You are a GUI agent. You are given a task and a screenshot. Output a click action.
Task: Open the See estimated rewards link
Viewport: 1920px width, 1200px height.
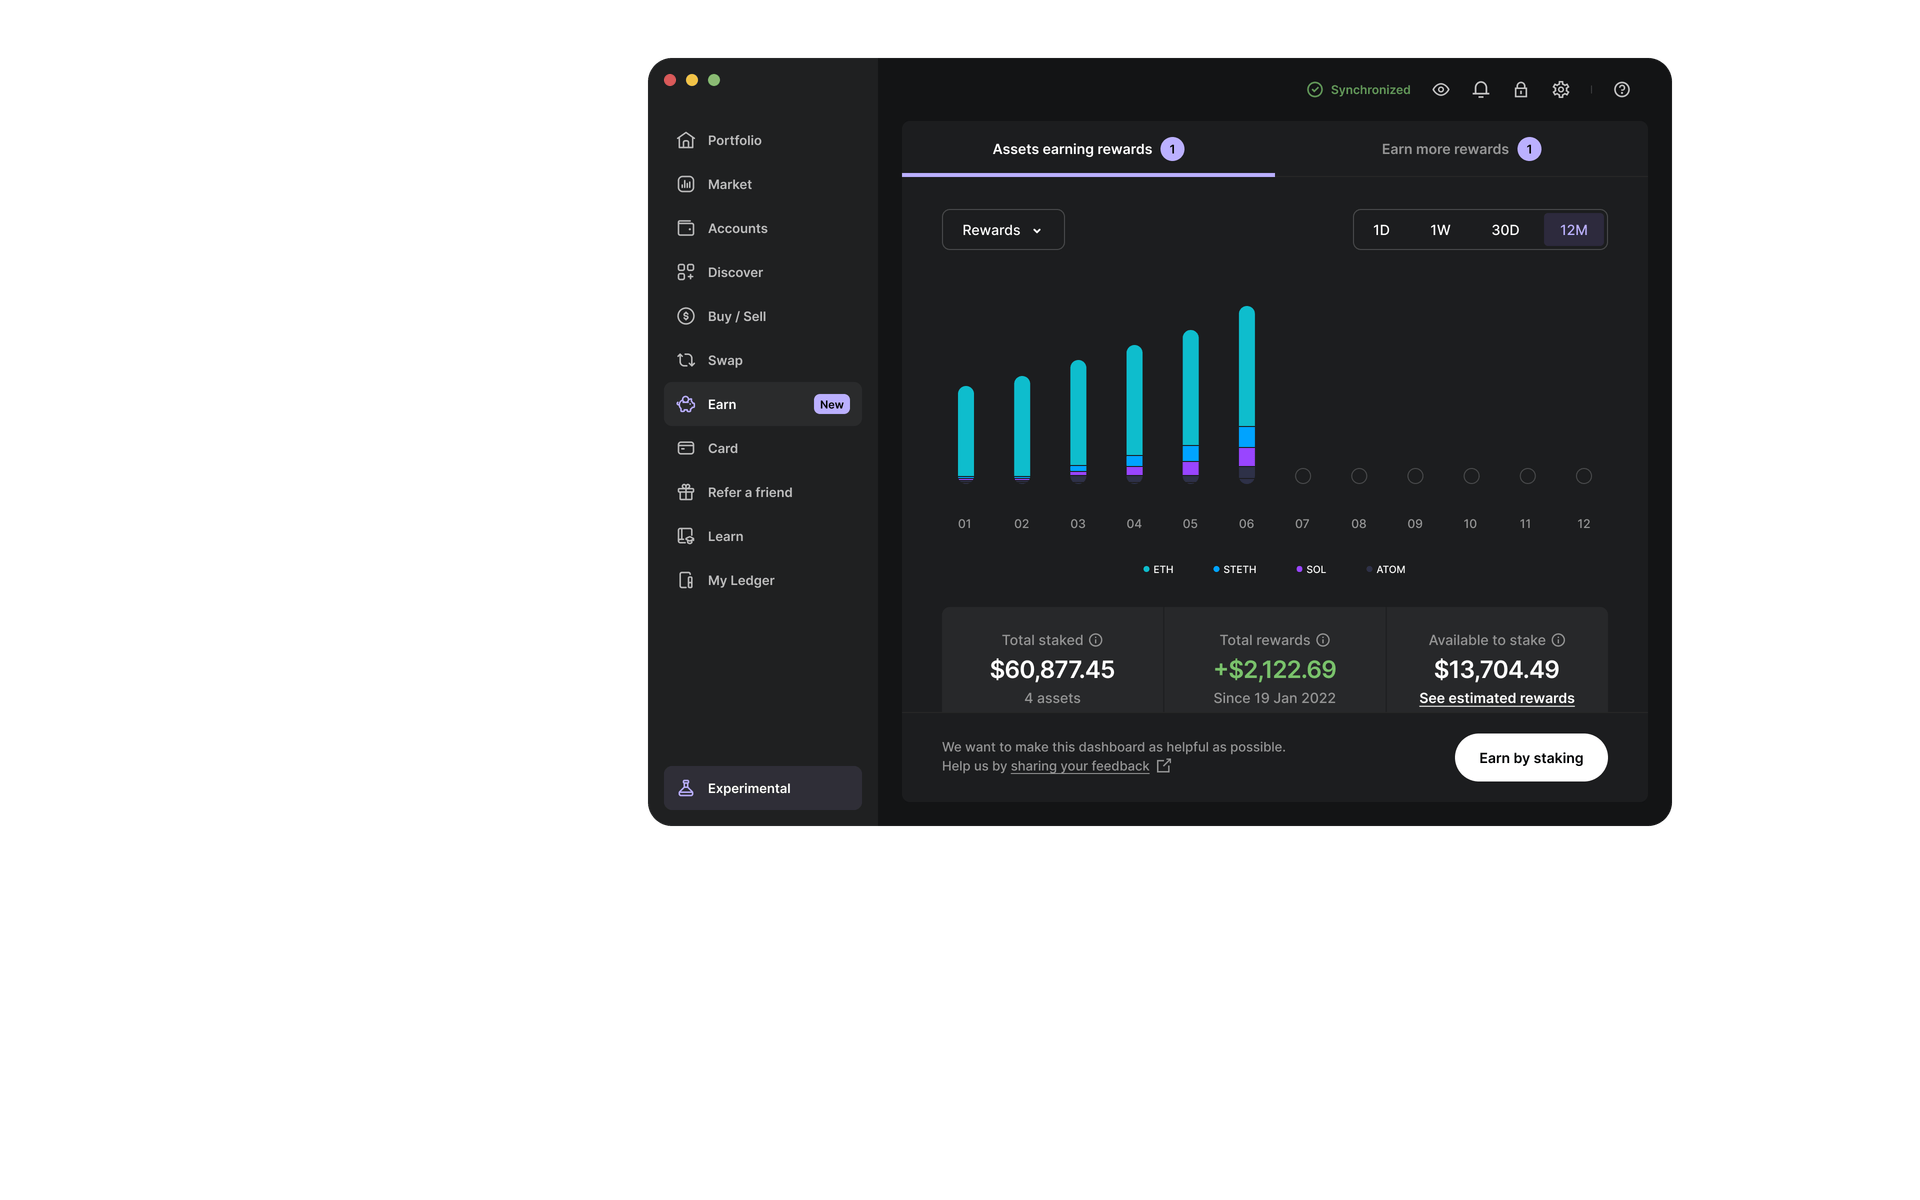coord(1496,698)
